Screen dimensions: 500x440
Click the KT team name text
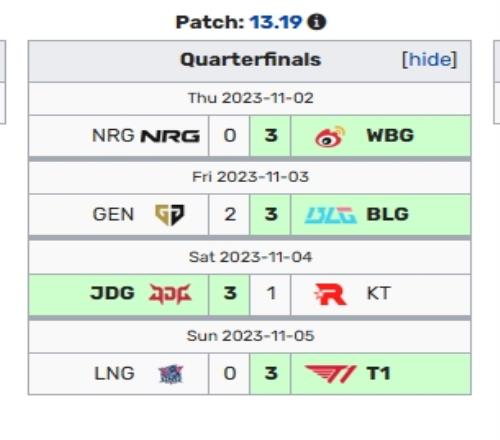coord(378,293)
